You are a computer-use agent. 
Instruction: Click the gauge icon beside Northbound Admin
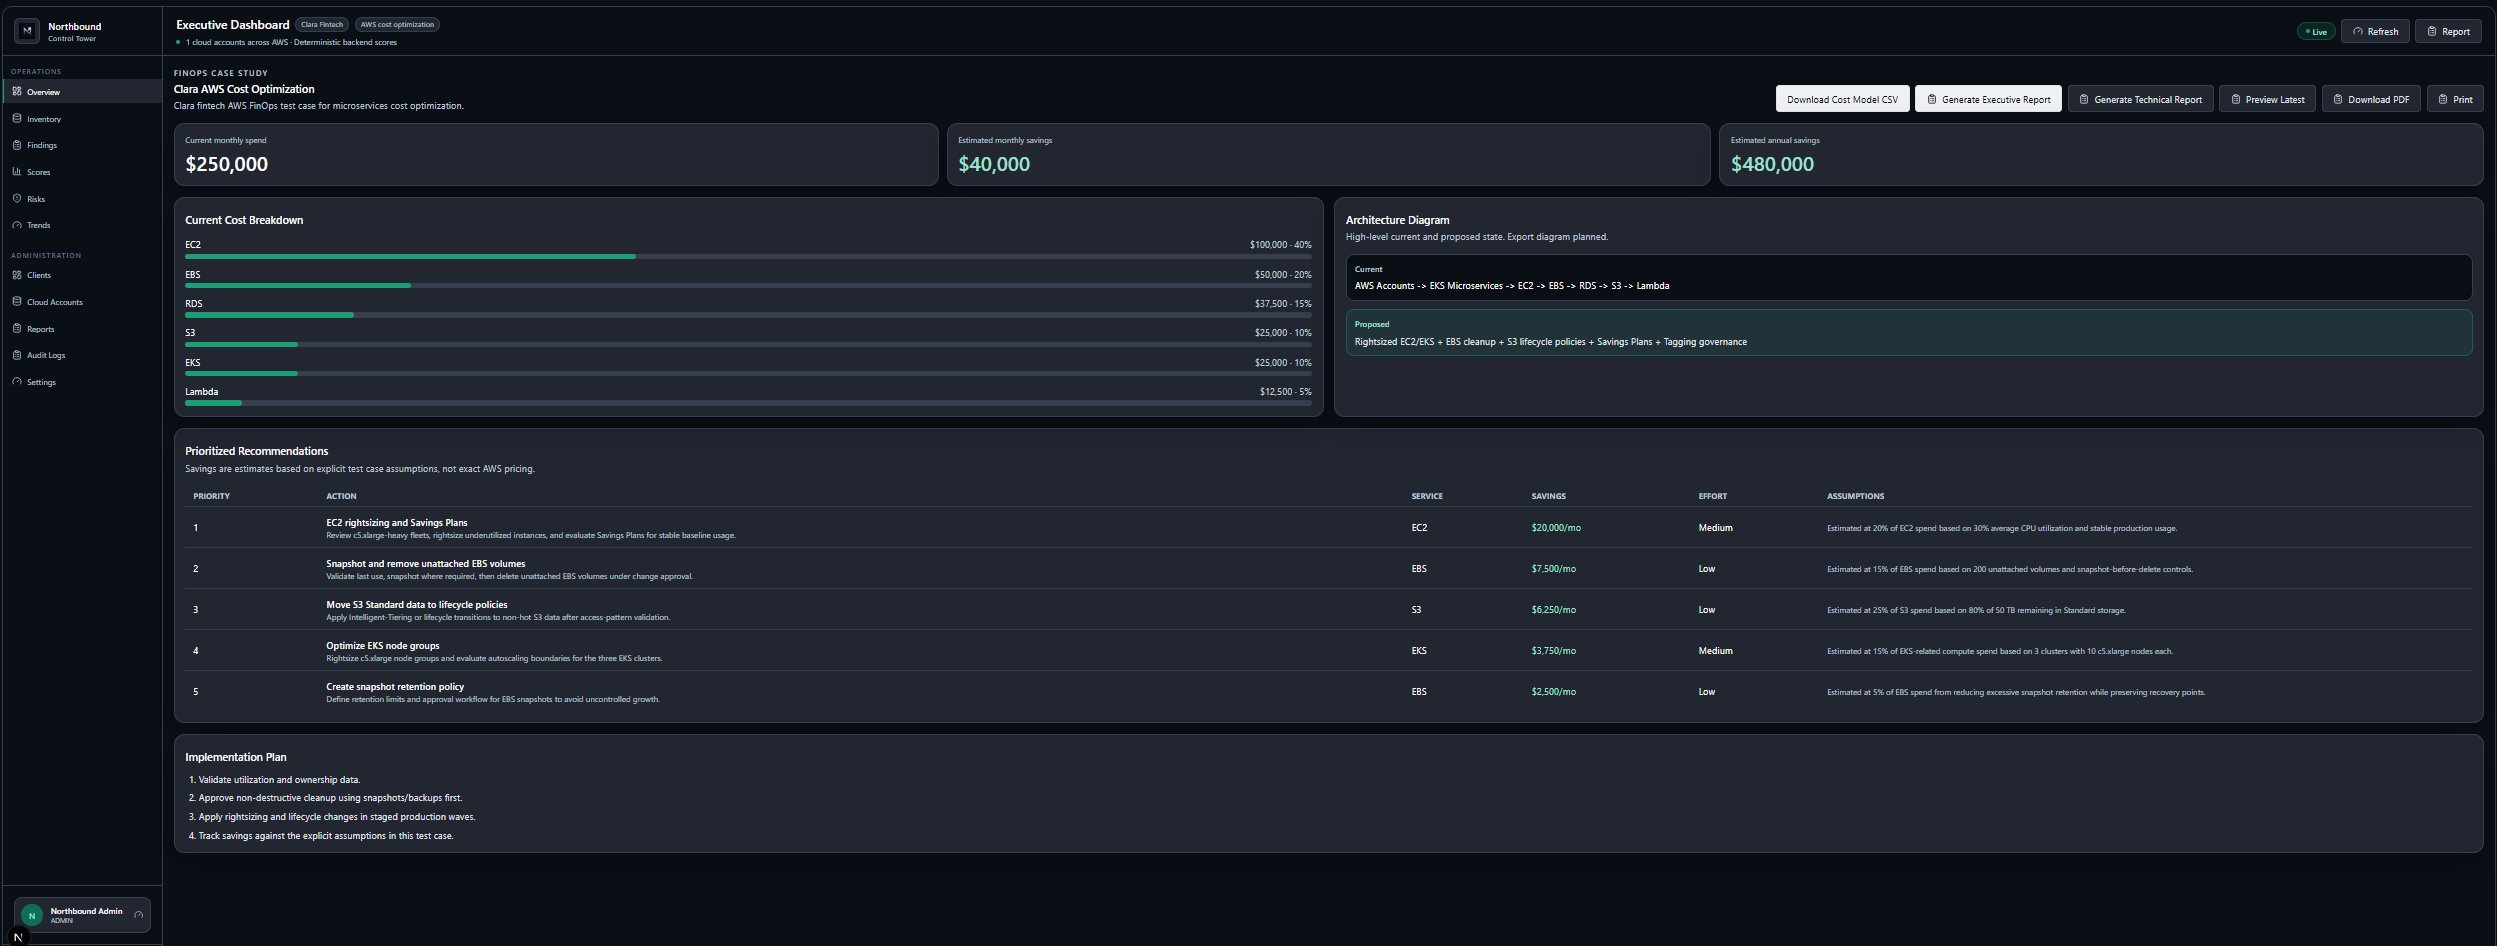(138, 915)
